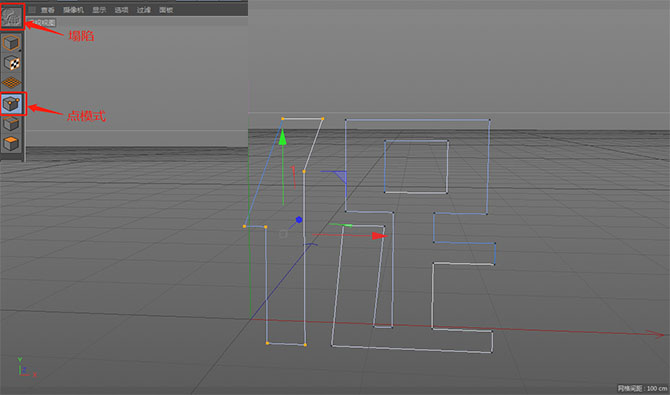The height and width of the screenshot is (395, 670).
Task: Click the Make Editable (塌陷) icon
Action: click(12, 17)
